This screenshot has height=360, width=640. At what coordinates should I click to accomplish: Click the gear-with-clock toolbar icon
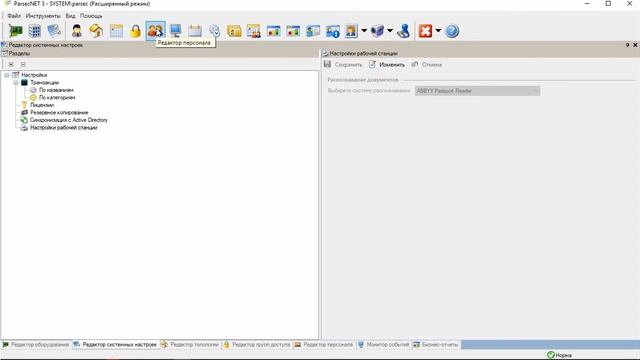click(x=215, y=31)
